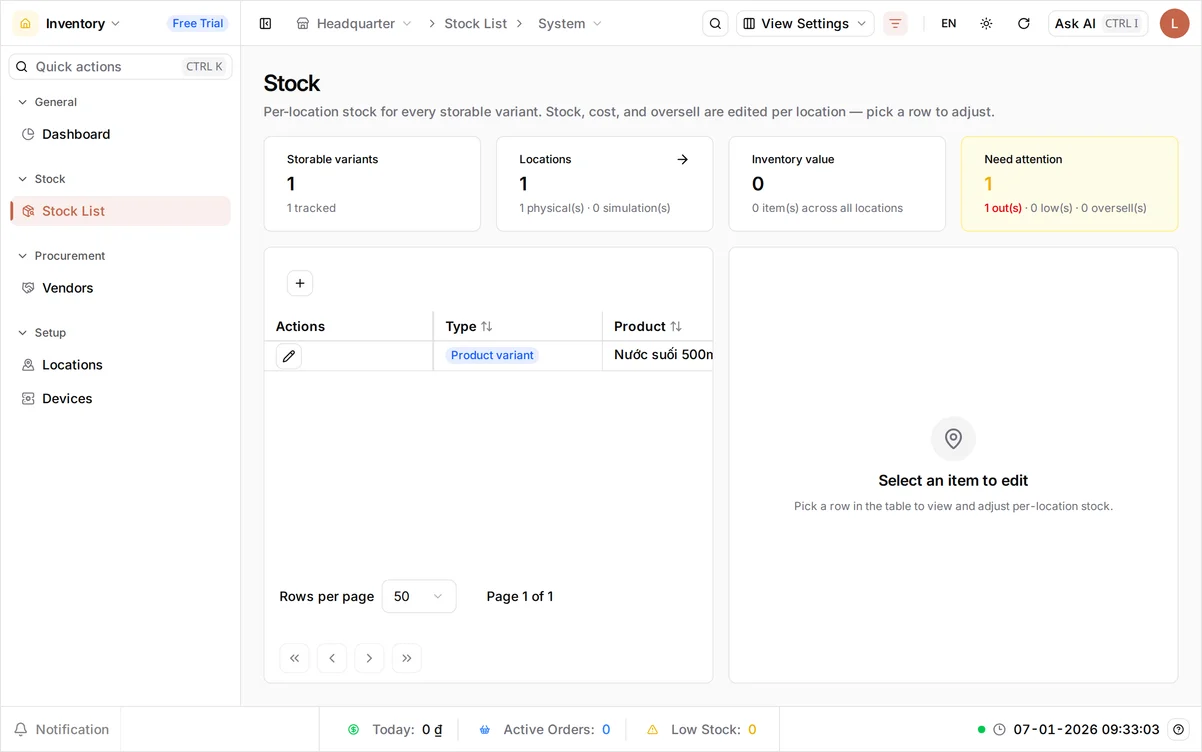The image size is (1202, 752).
Task: Click the 07-01-2026 date time text
Action: point(1086,729)
